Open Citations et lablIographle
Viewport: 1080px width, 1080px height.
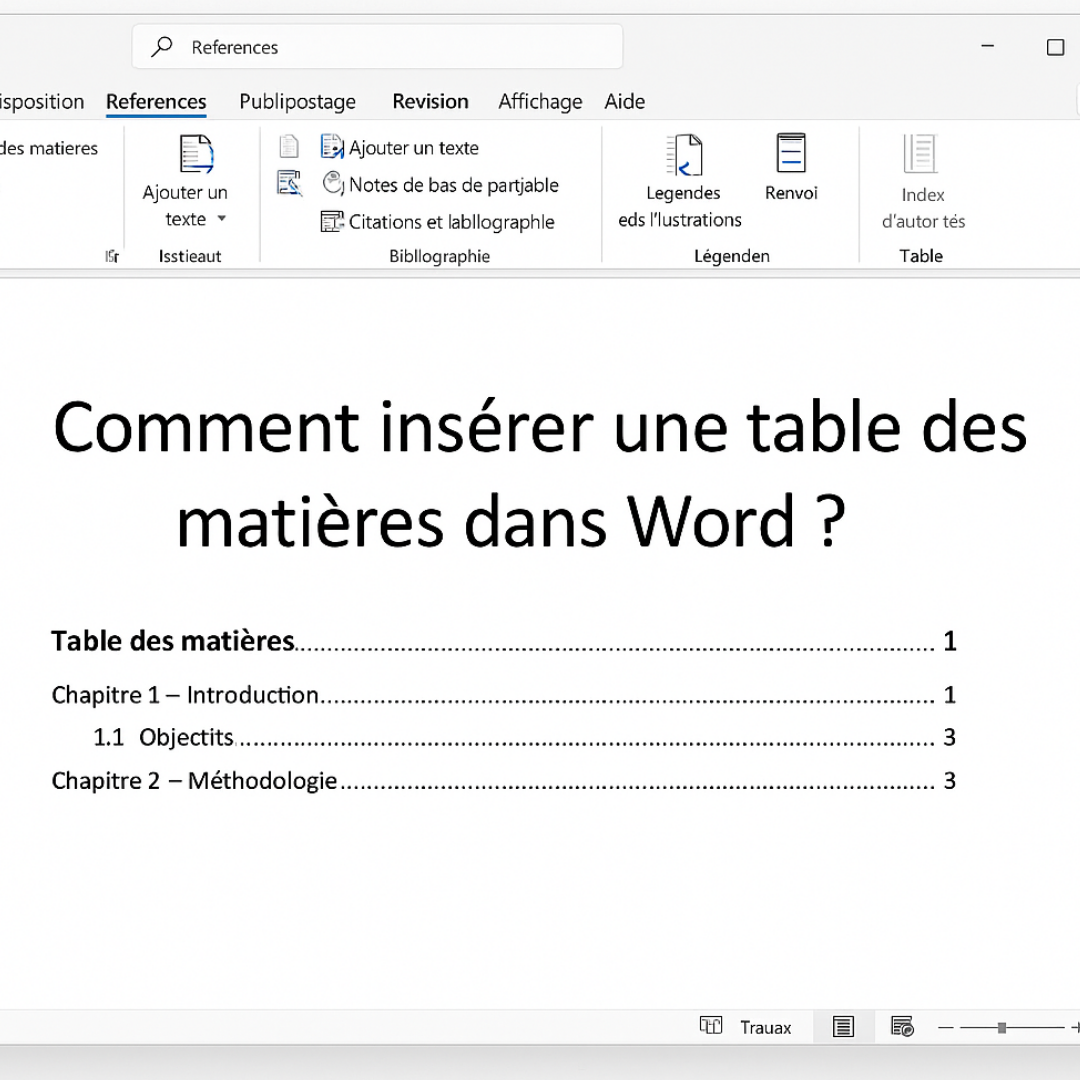point(451,222)
